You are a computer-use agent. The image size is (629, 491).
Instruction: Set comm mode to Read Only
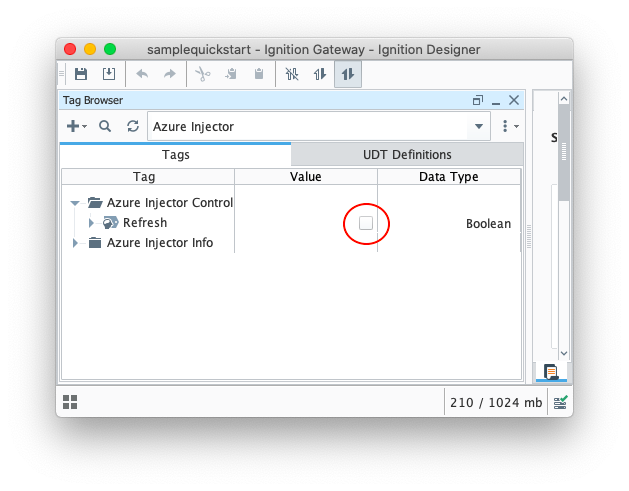coord(320,74)
